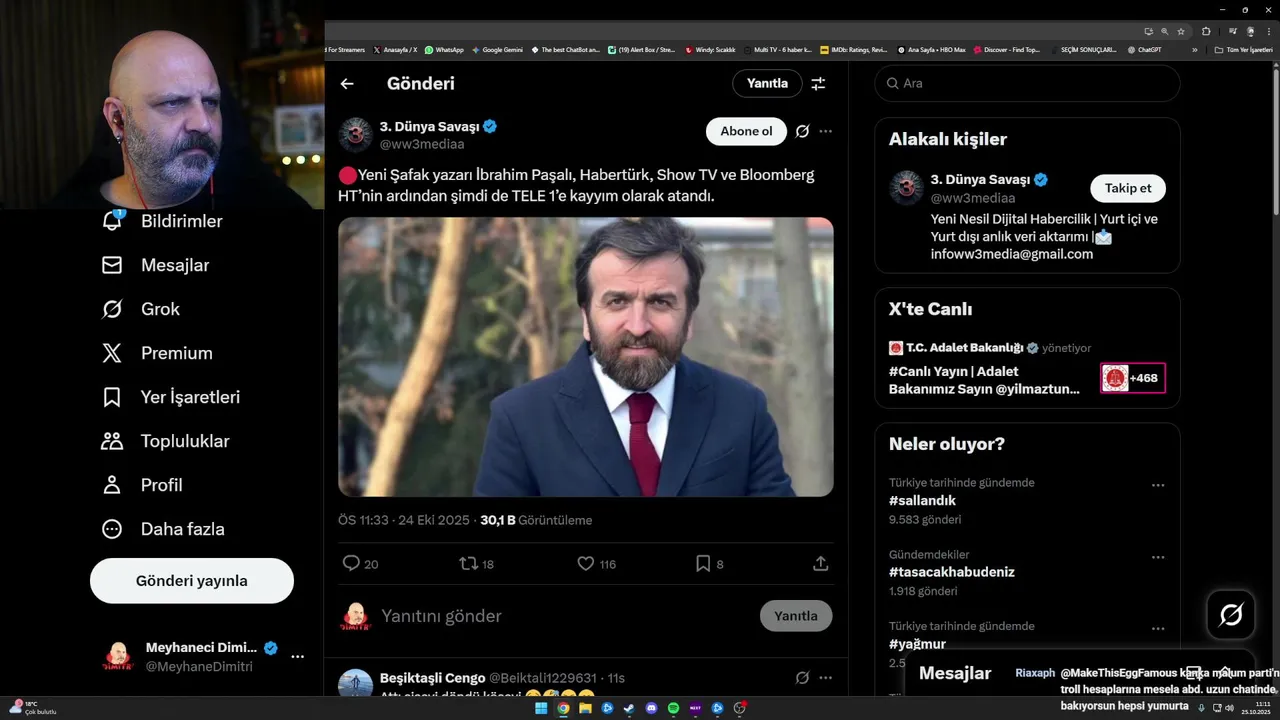Open the #sallandık trending topic

coord(922,501)
